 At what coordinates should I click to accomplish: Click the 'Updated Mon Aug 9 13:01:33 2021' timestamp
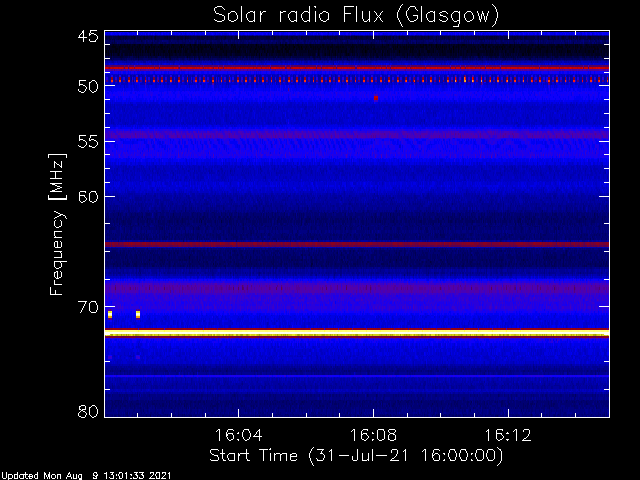click(86, 475)
